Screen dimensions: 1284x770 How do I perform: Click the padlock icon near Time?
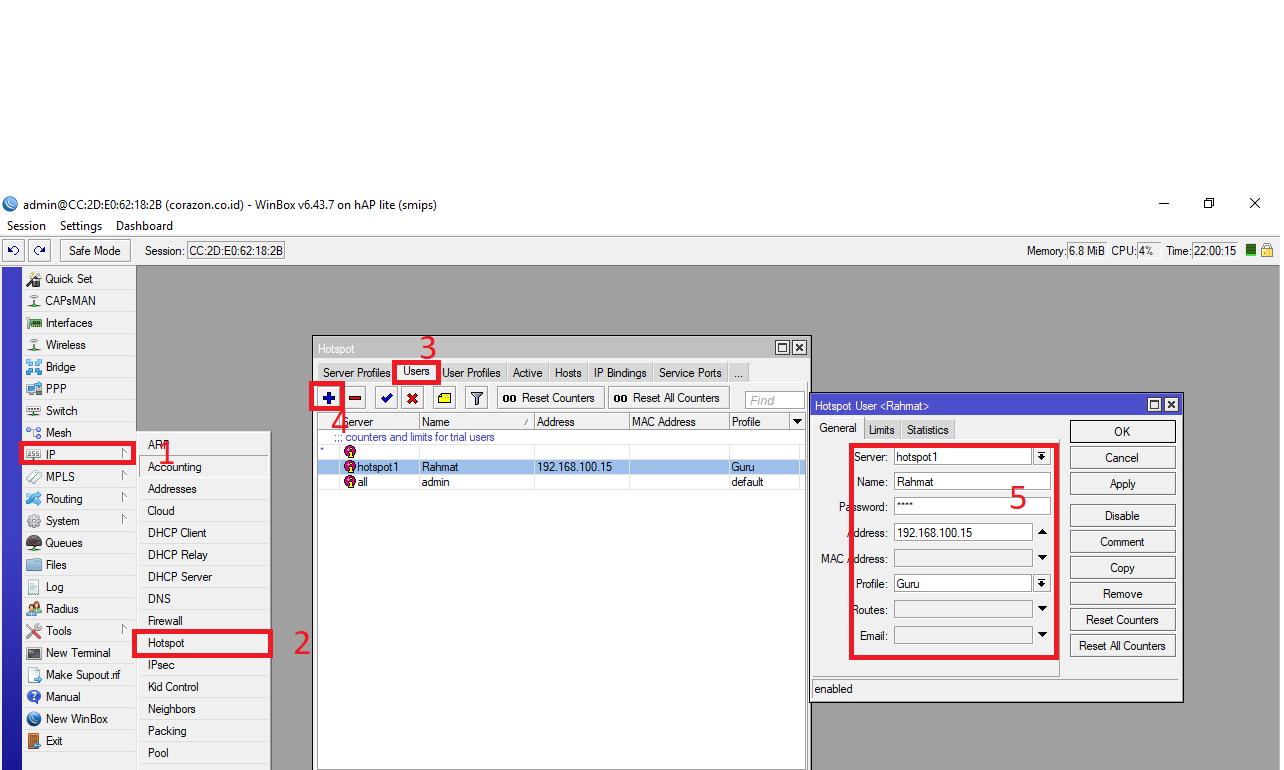click(x=1267, y=251)
